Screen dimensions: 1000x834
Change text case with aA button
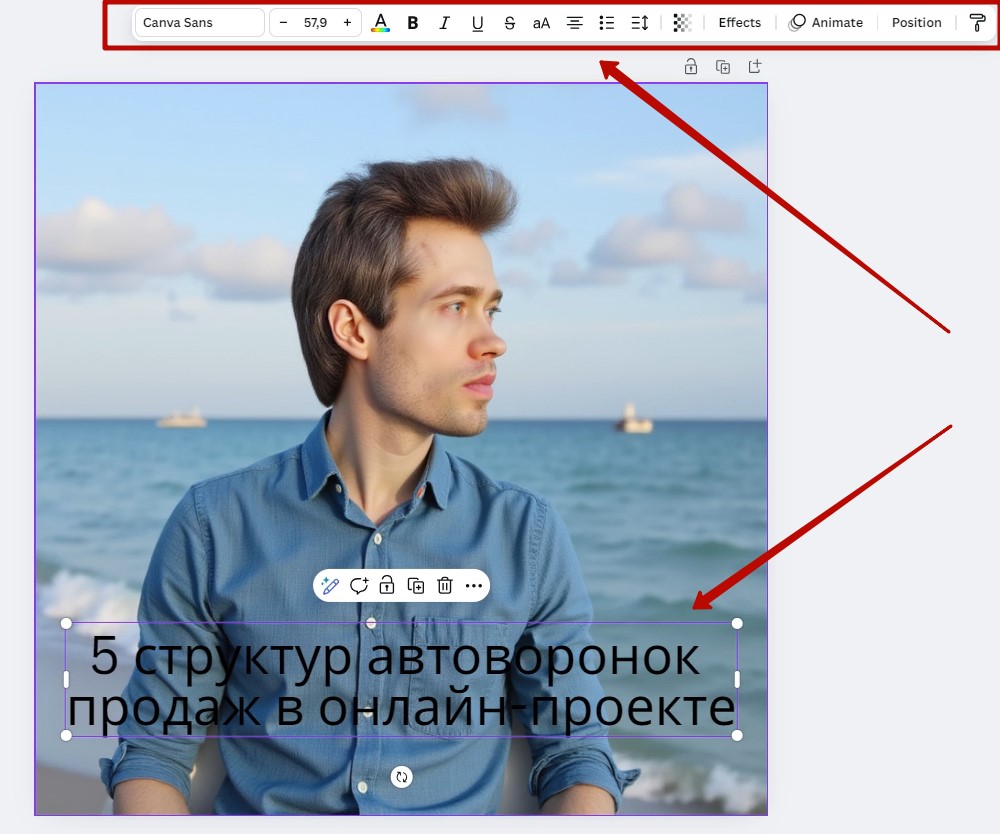[541, 23]
